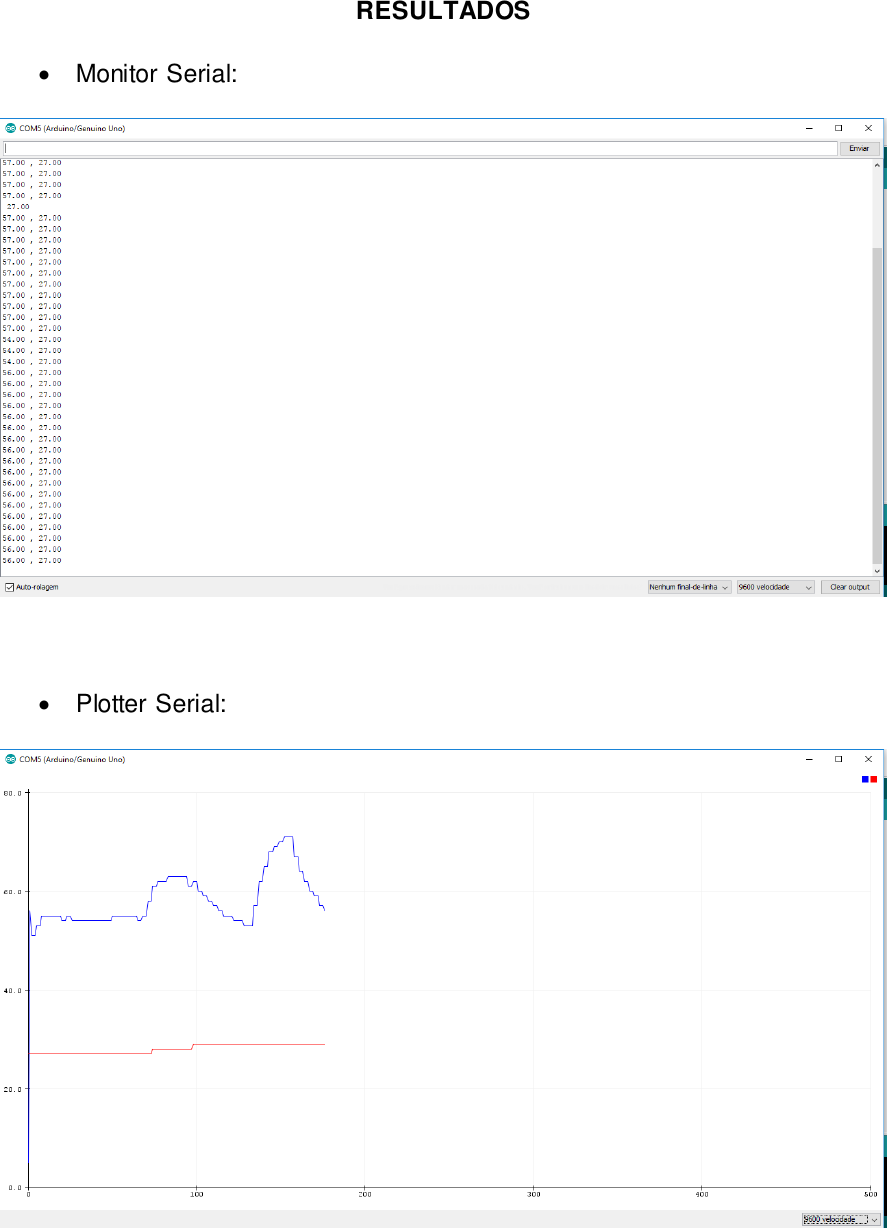Select the blue series color square in plotter legend
Screen dimensions: 887x1228
click(x=863, y=778)
